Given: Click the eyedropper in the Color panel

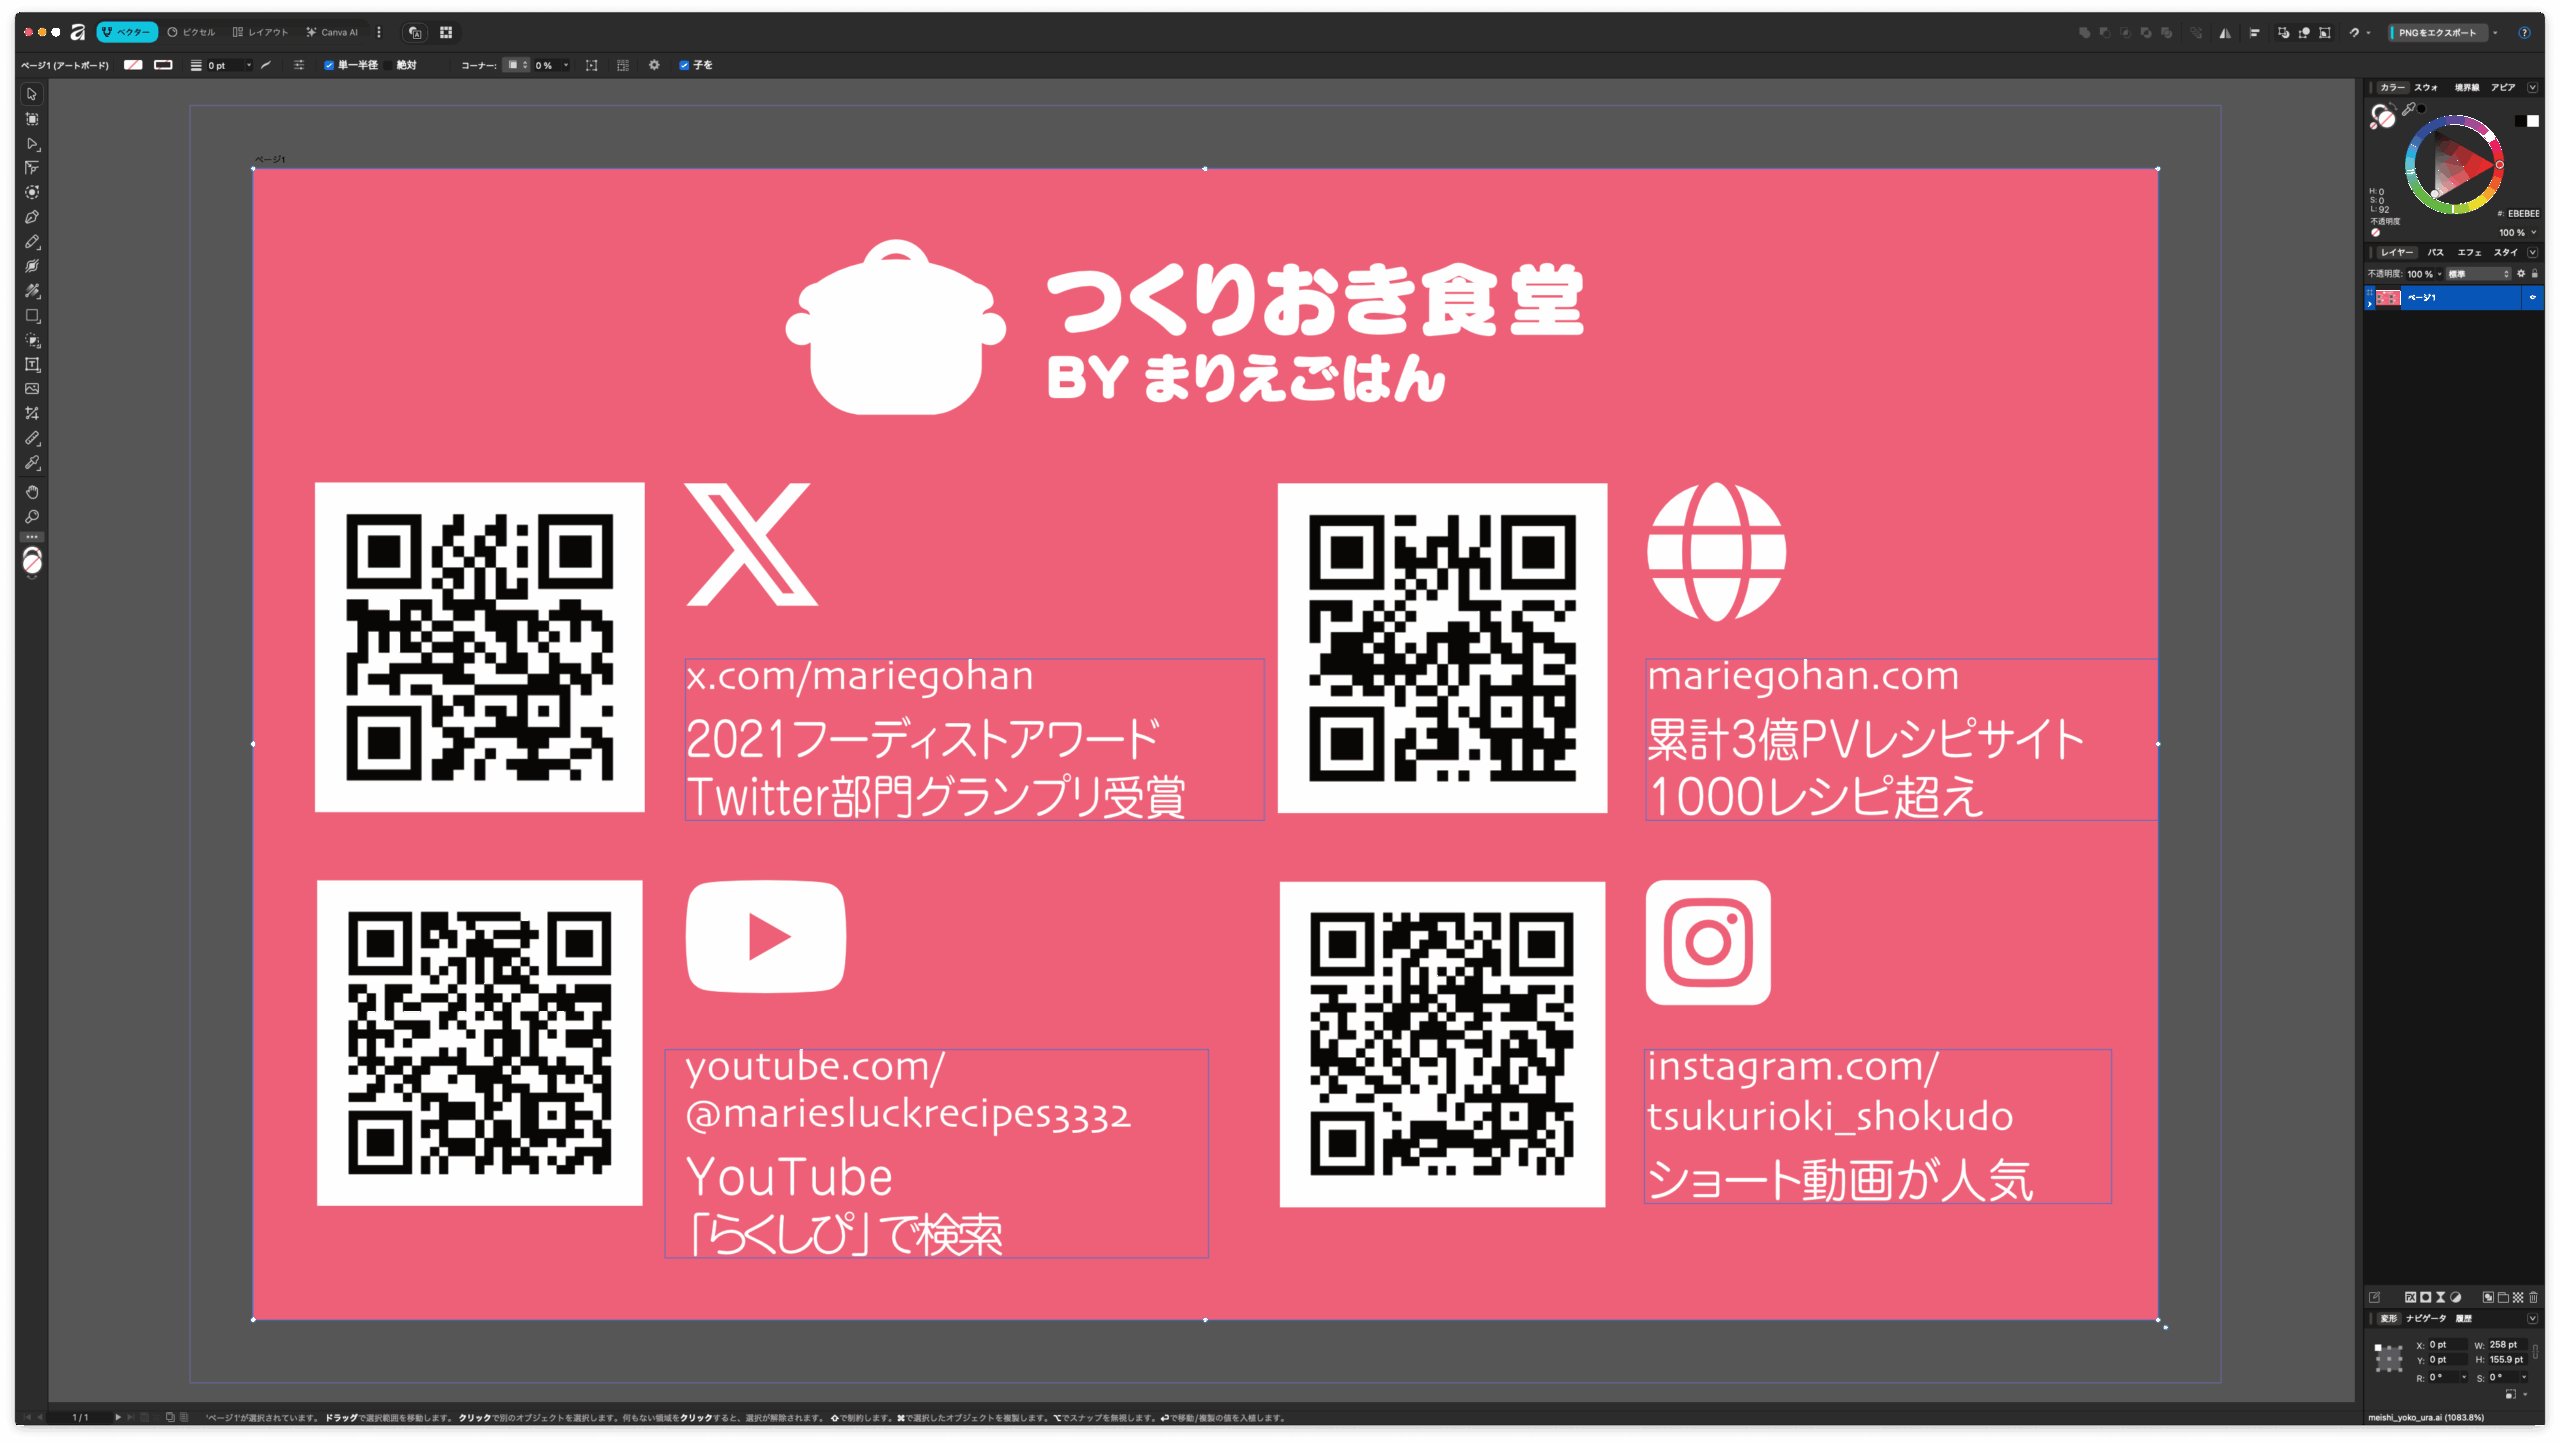Looking at the screenshot, I should tap(2409, 109).
